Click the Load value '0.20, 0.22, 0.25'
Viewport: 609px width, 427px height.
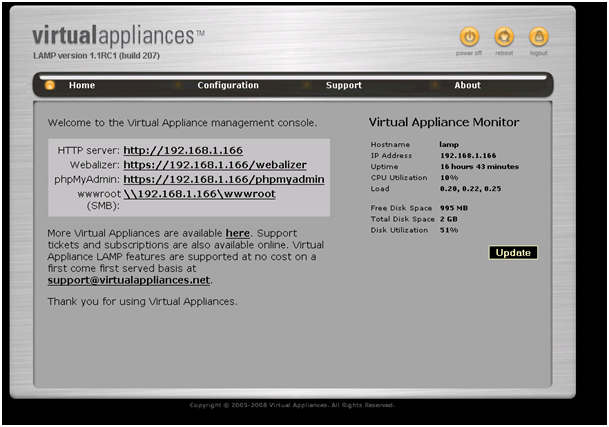(x=470, y=188)
